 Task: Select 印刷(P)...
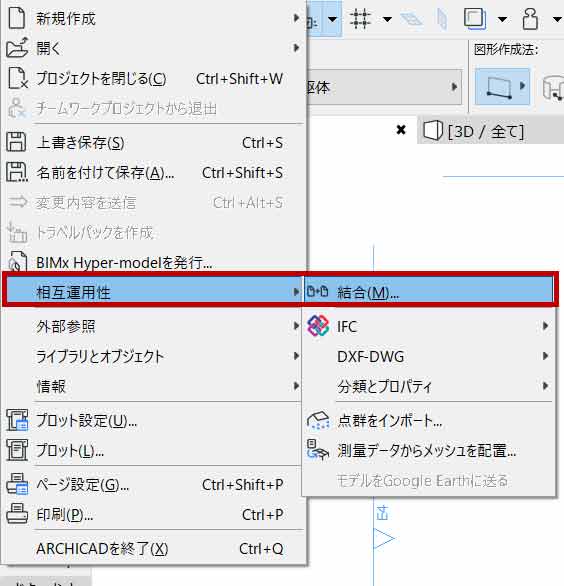153,515
